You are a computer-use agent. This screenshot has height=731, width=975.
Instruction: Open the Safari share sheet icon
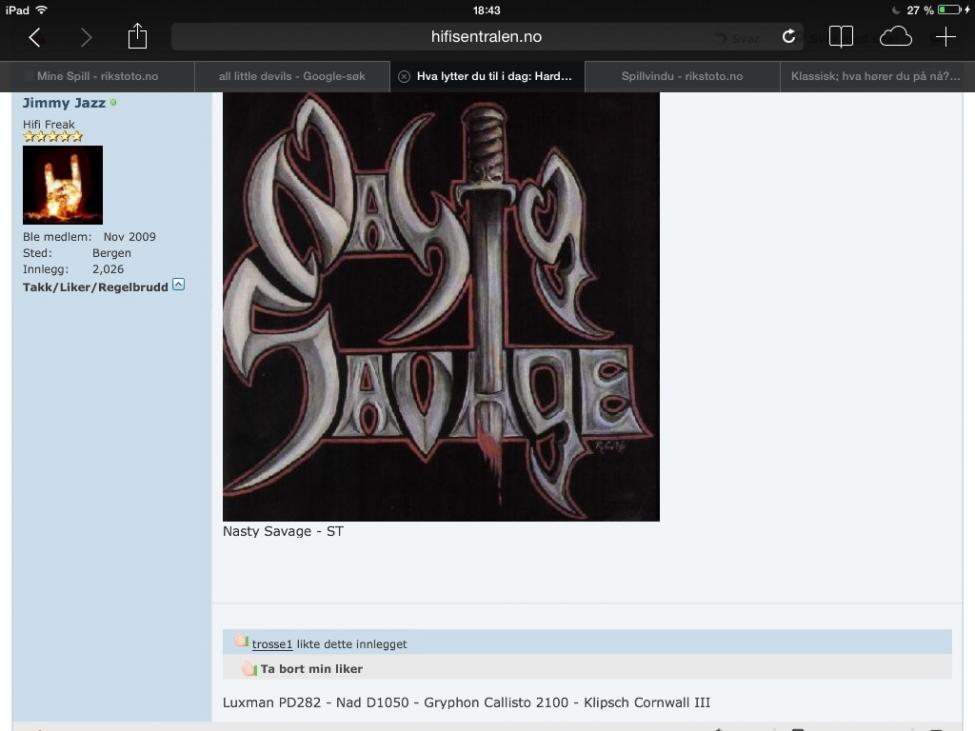137,36
